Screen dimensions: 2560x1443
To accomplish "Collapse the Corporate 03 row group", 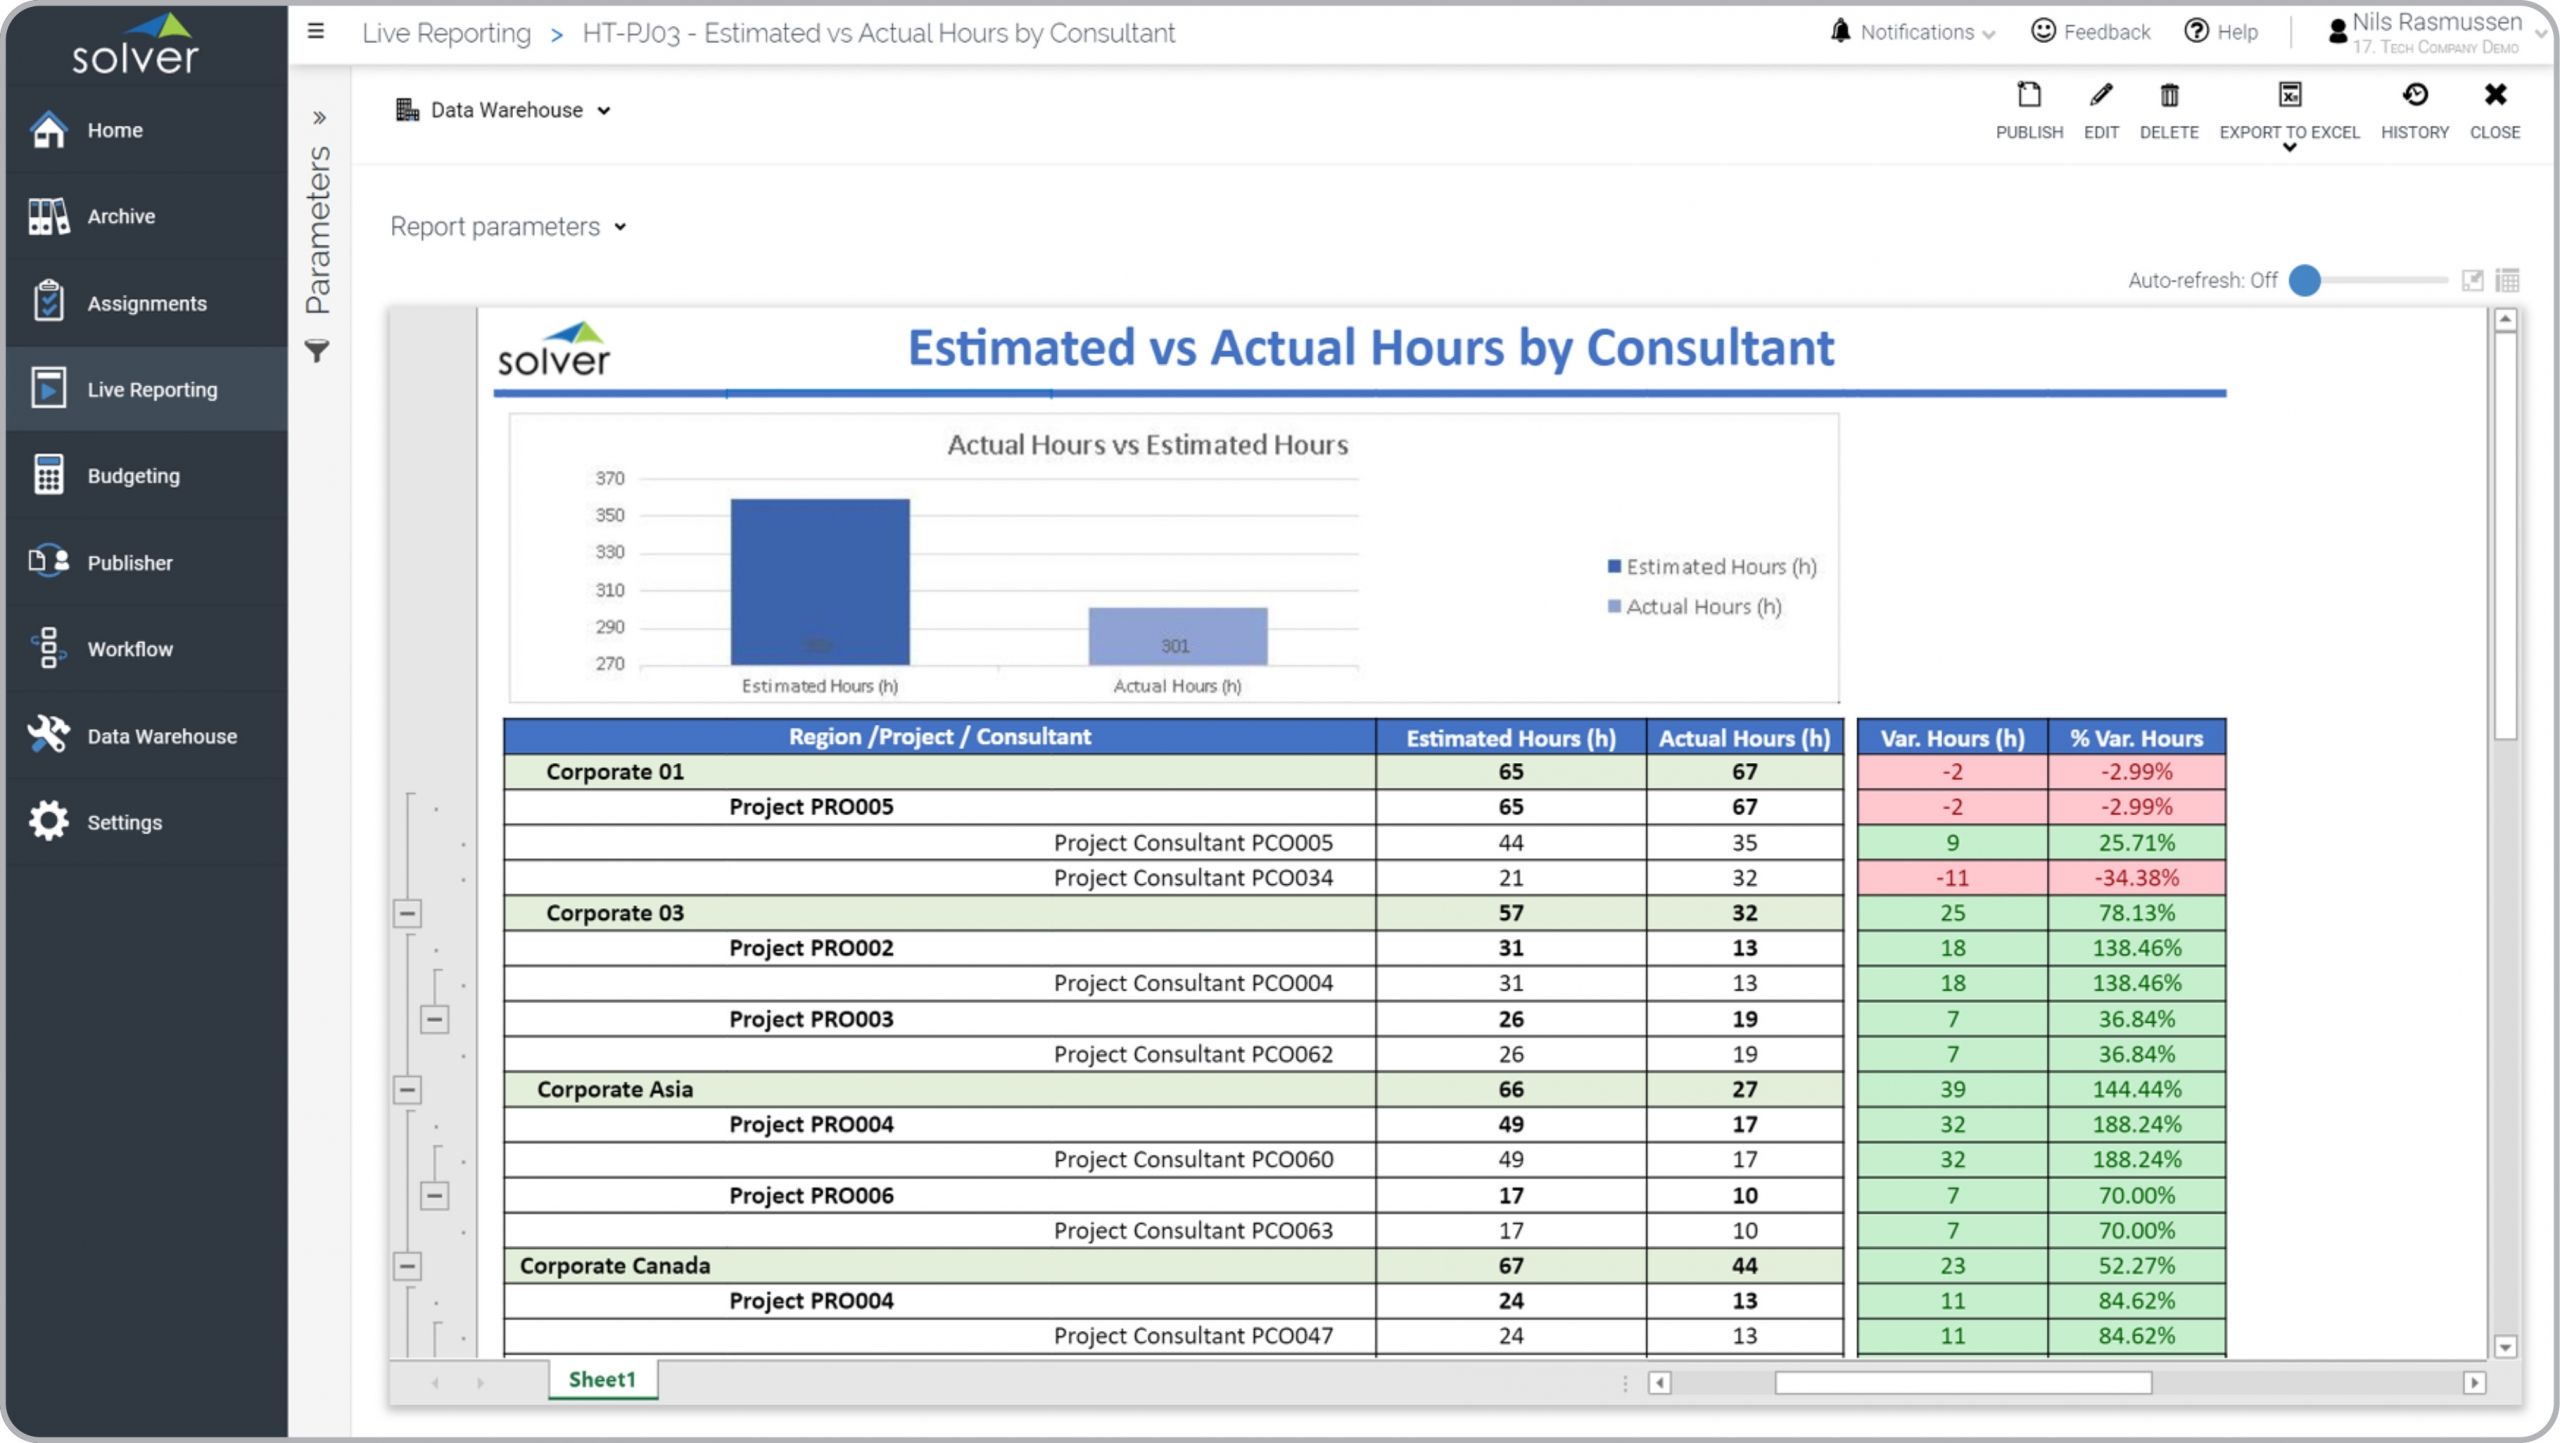I will pyautogui.click(x=407, y=913).
